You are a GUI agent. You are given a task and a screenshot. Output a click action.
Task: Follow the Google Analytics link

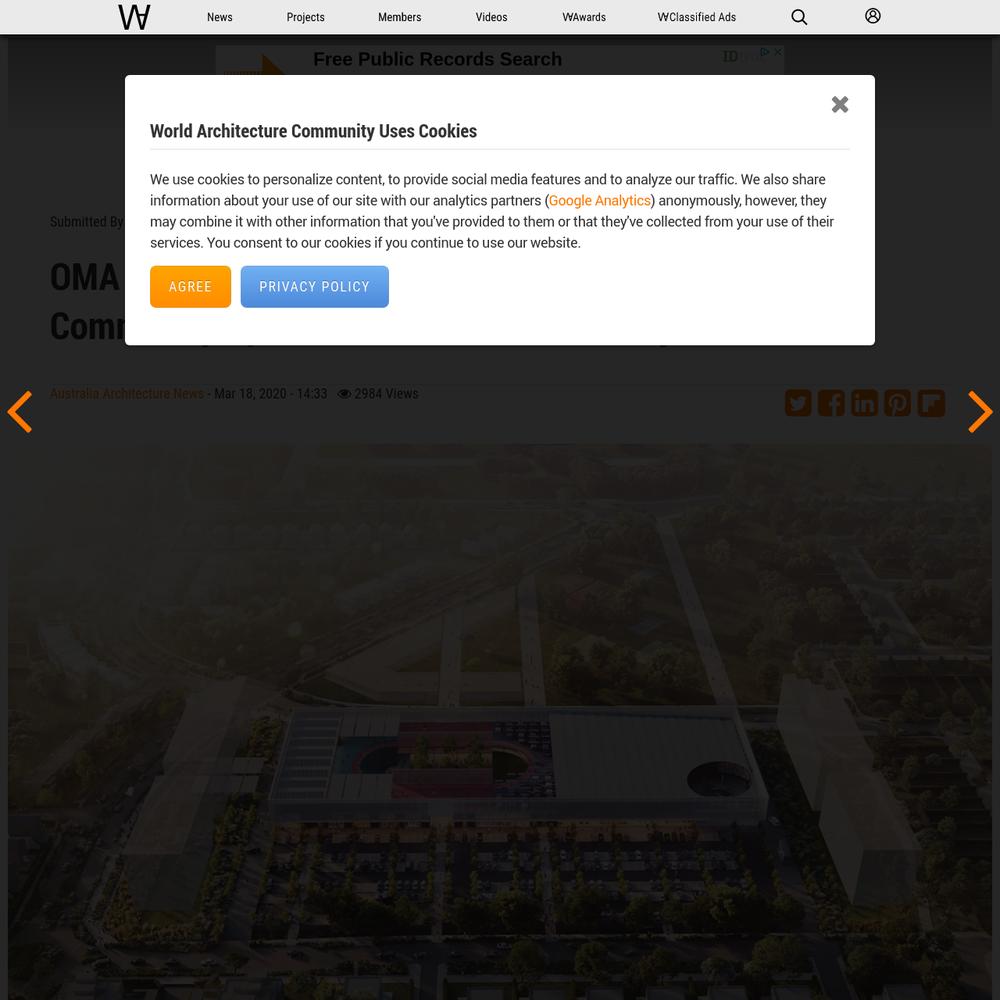click(599, 200)
